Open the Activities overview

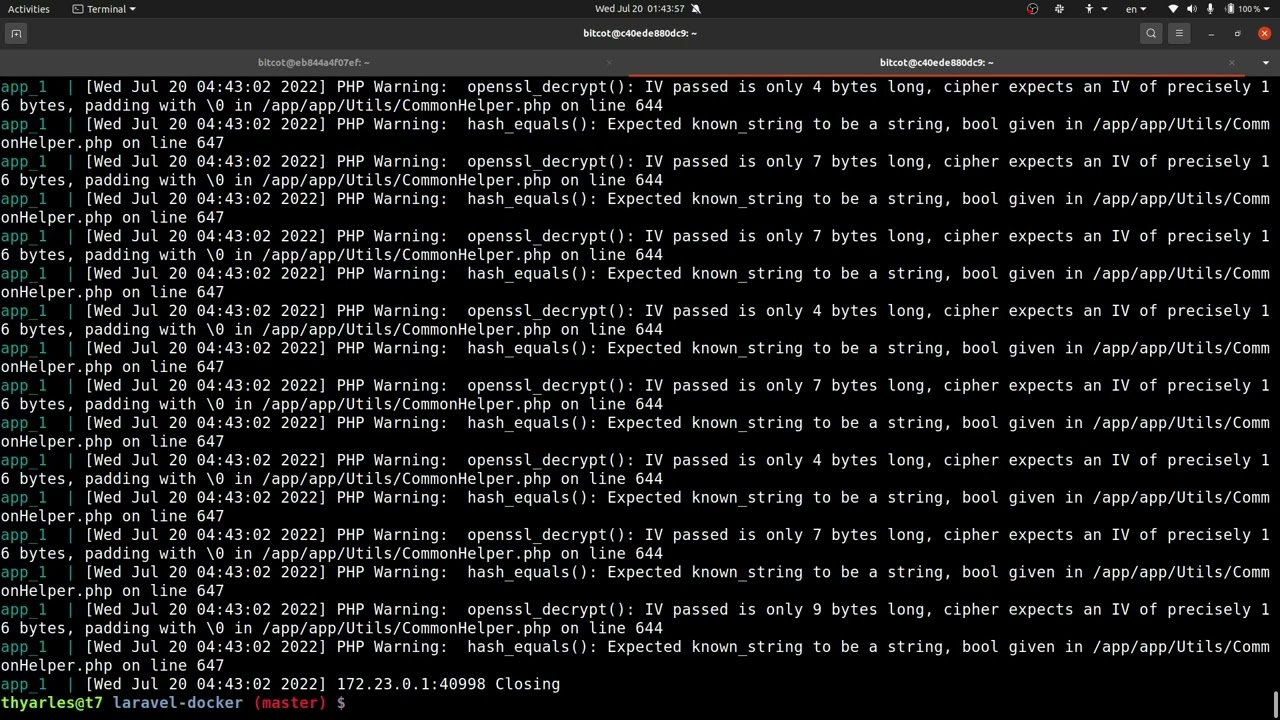(x=28, y=9)
